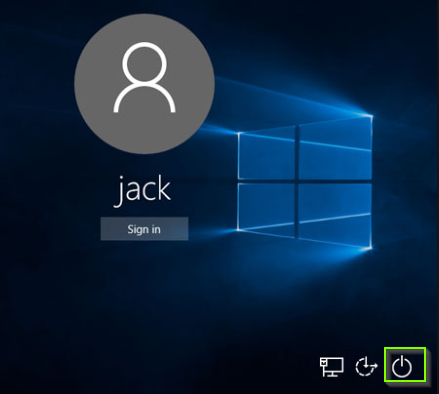Viewport: 439px width, 394px height.
Task: Sign in as user jack
Action: (144, 229)
